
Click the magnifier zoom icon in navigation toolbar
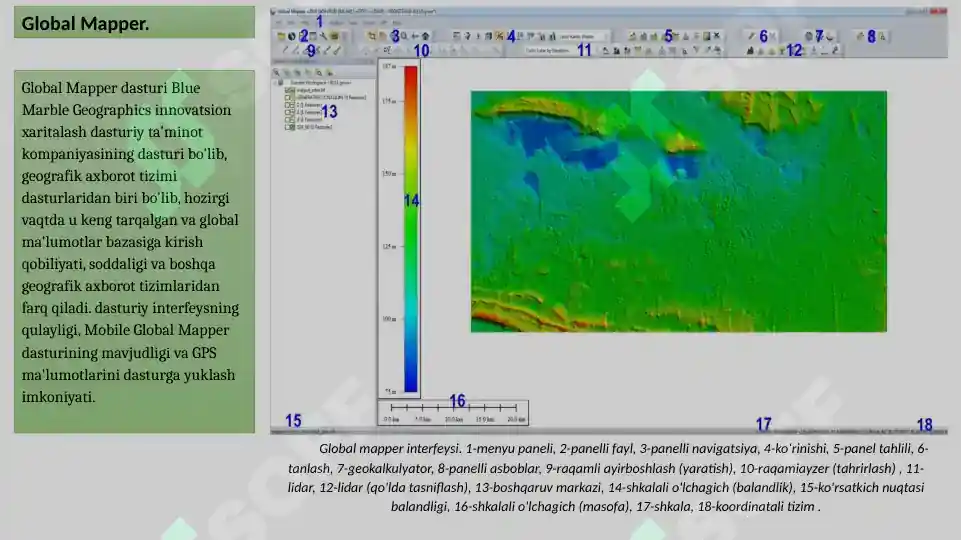404,36
